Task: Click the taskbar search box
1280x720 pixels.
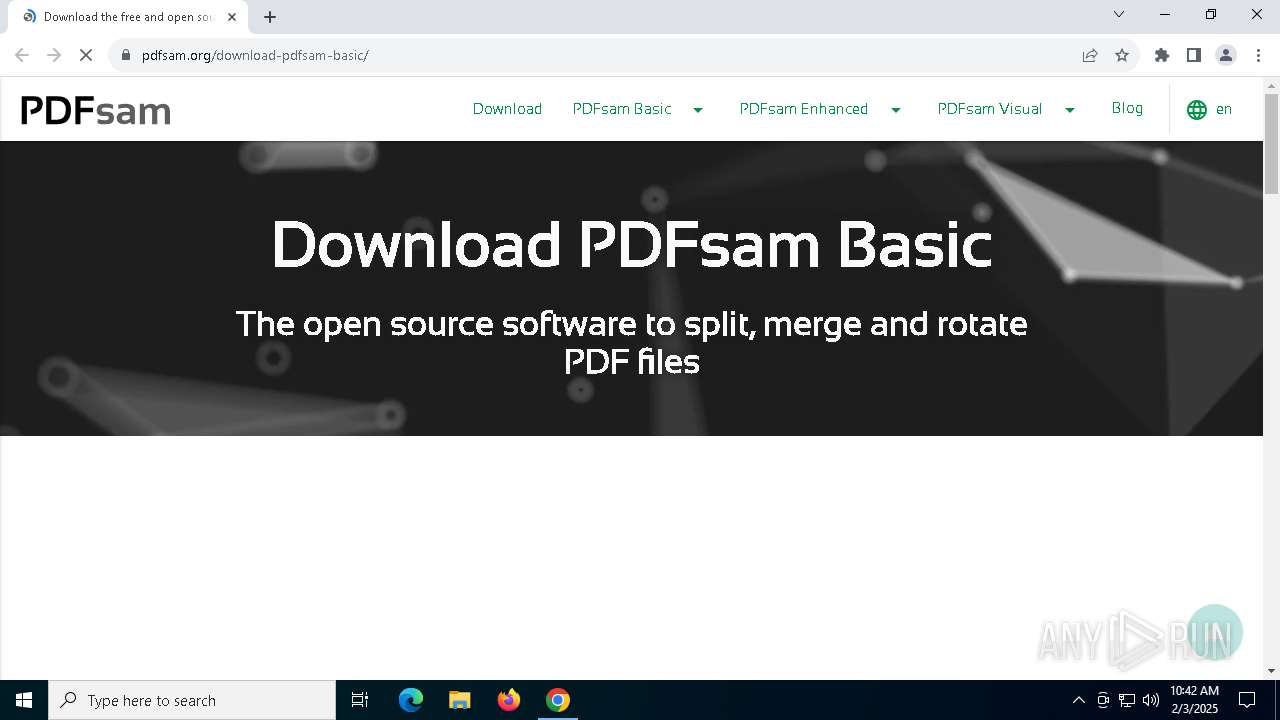Action: 192,700
